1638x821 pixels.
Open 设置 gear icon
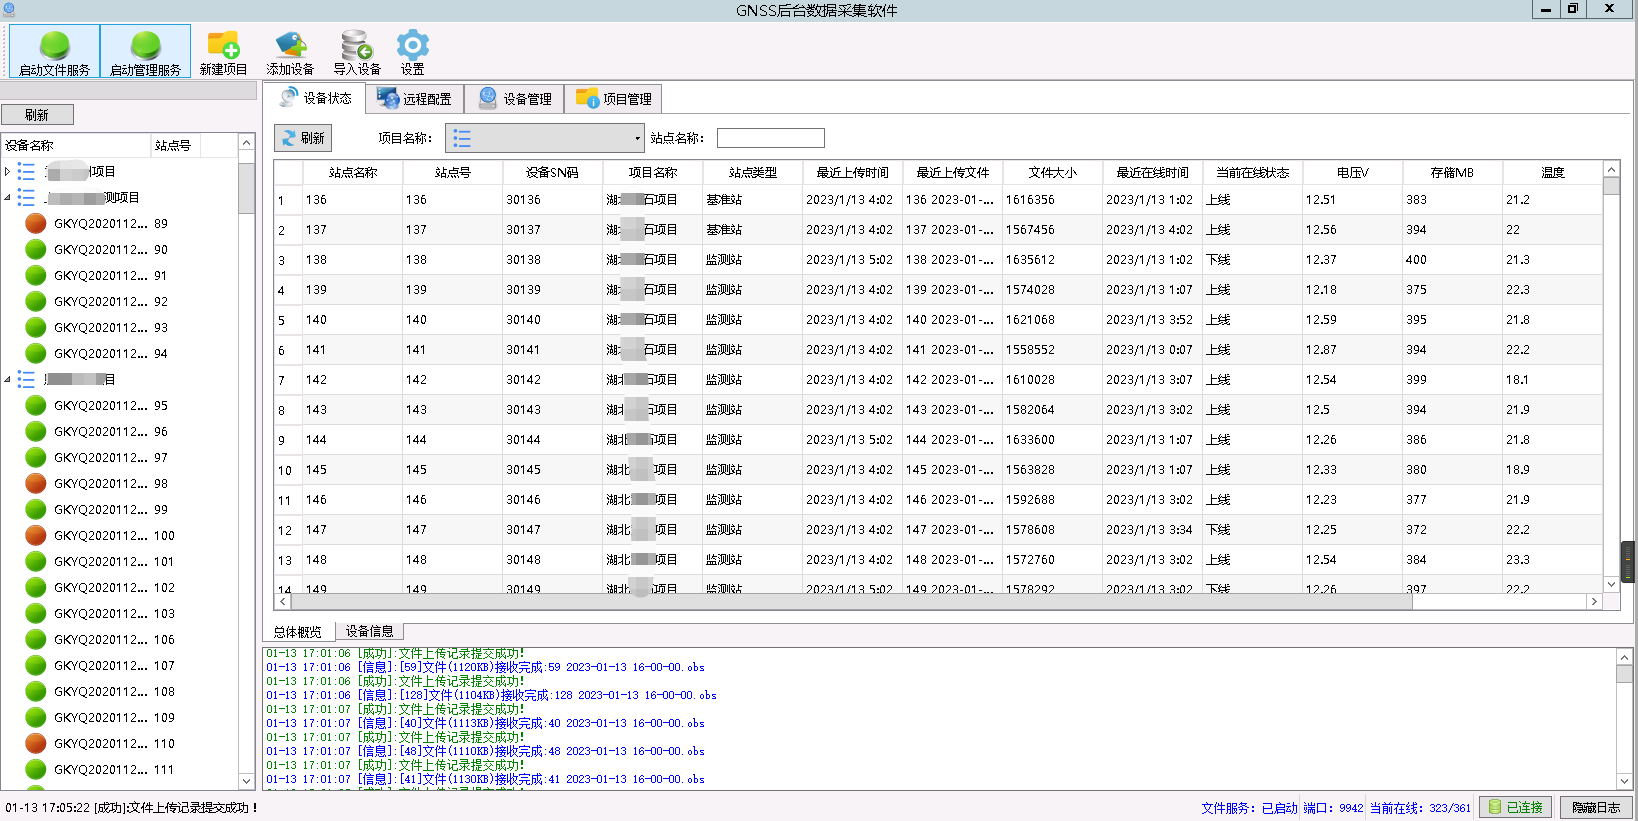pyautogui.click(x=412, y=46)
